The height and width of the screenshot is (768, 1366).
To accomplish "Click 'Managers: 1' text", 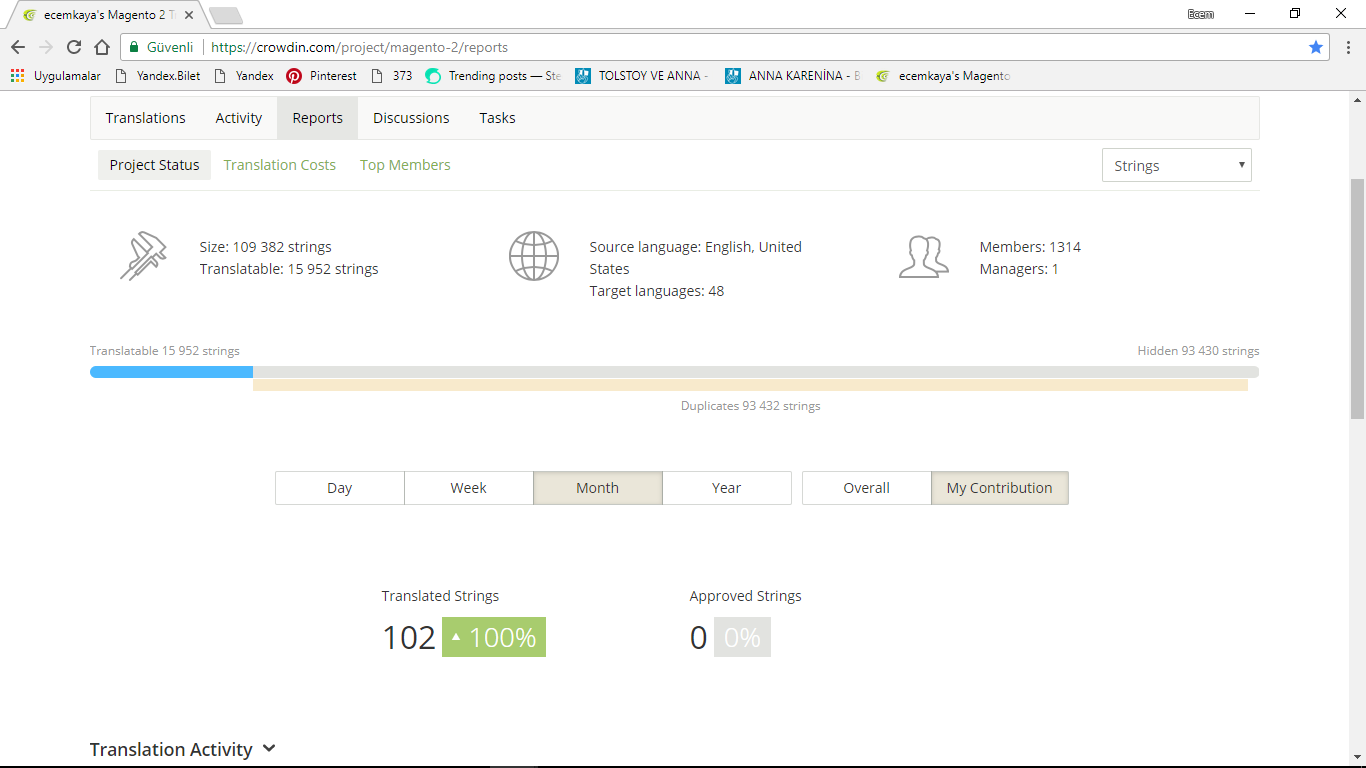I will point(1019,269).
